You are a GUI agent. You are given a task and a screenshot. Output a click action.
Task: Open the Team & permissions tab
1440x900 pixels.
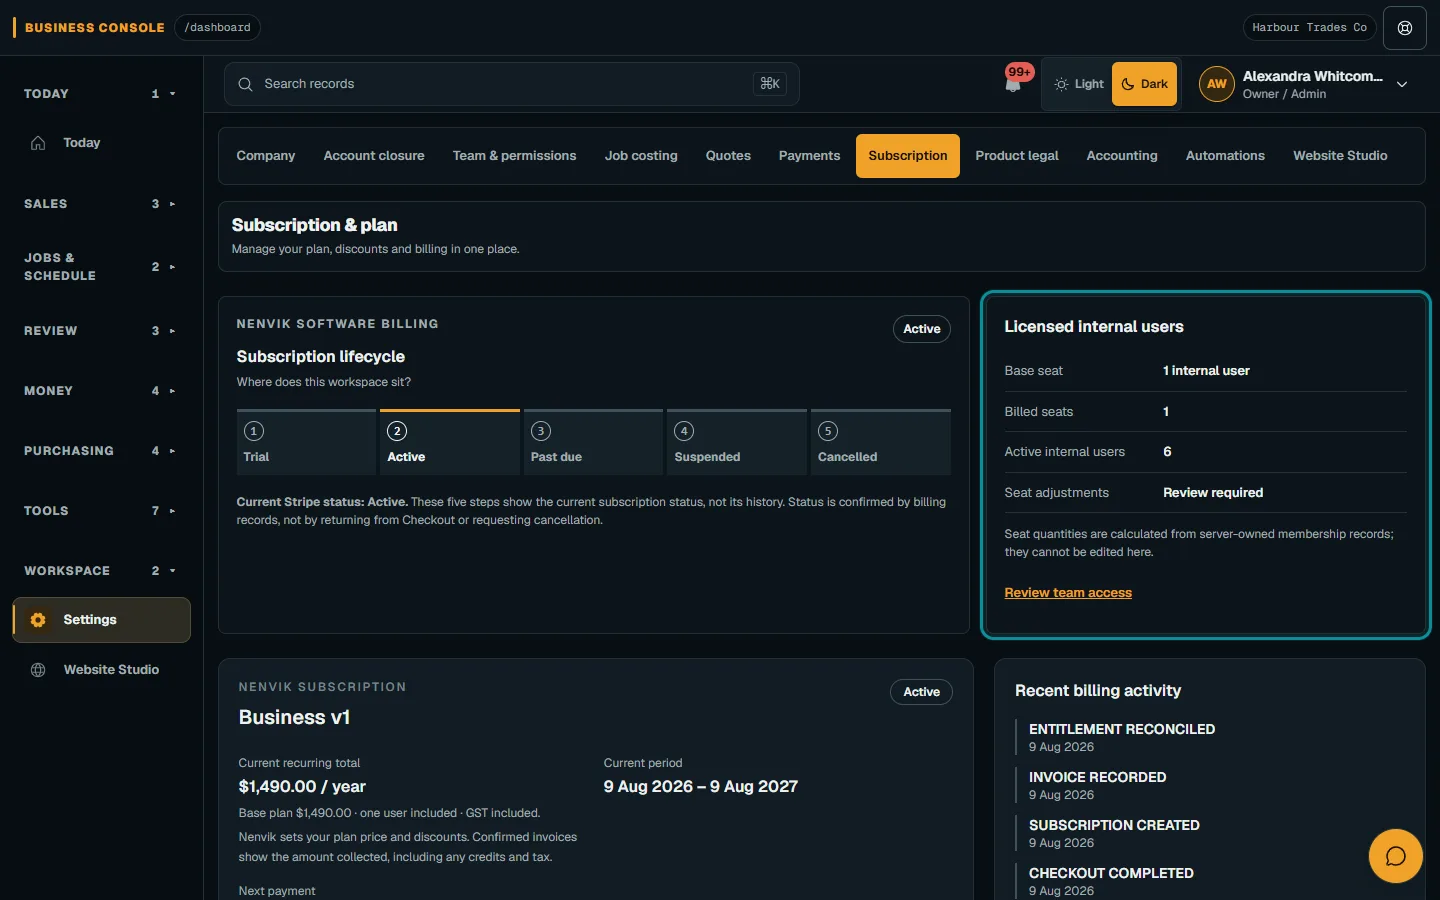point(514,156)
